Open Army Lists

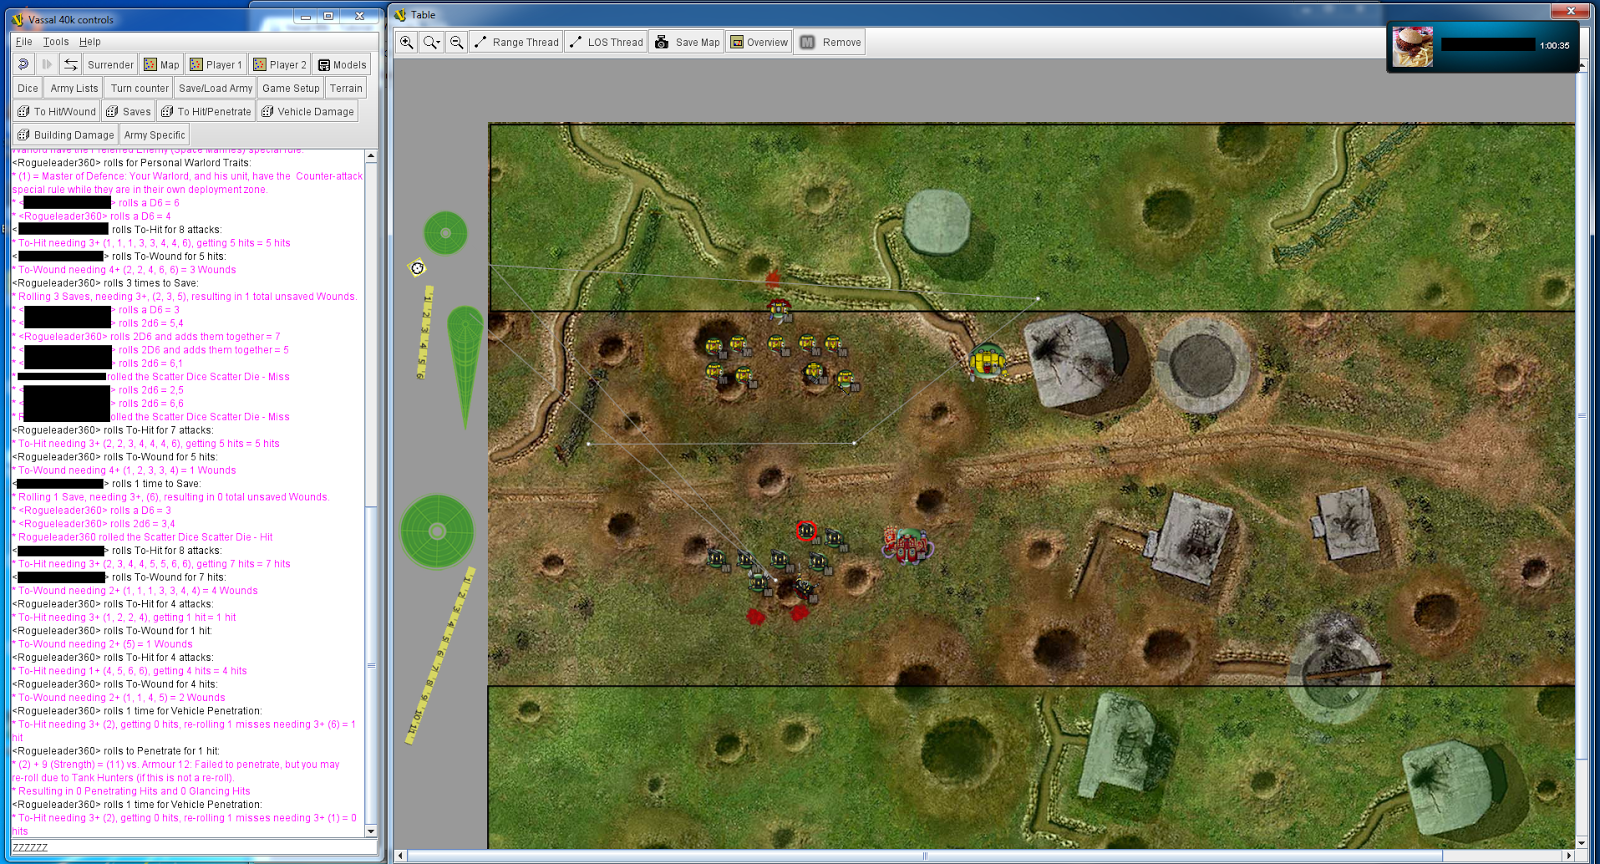coord(75,88)
